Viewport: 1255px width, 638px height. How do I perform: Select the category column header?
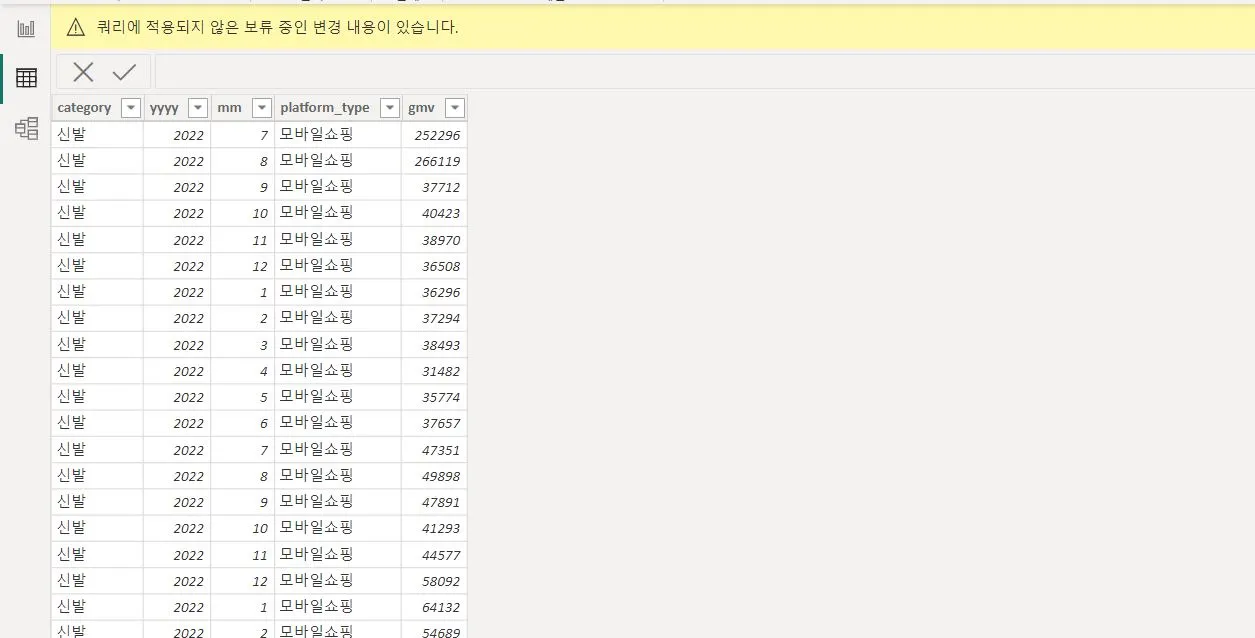point(97,108)
